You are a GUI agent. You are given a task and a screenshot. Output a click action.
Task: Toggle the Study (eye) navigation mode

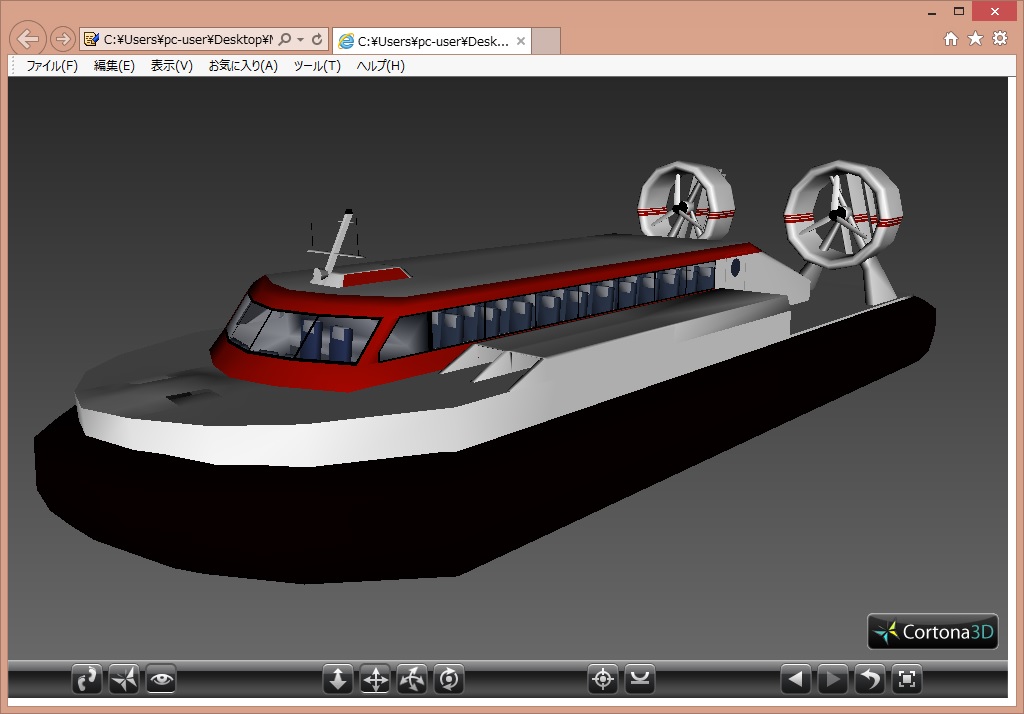click(x=161, y=680)
